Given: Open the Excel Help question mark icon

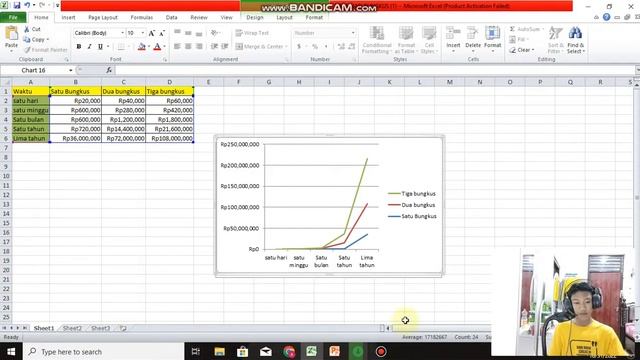Looking at the screenshot, I should tap(606, 17).
